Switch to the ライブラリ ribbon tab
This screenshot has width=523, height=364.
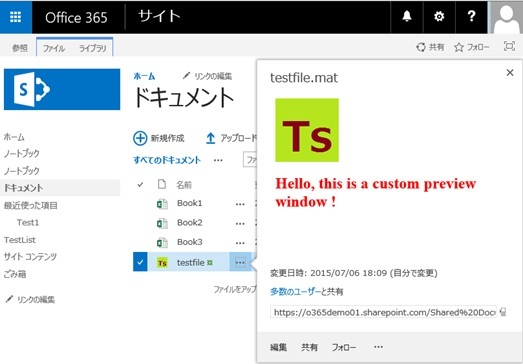tap(93, 48)
